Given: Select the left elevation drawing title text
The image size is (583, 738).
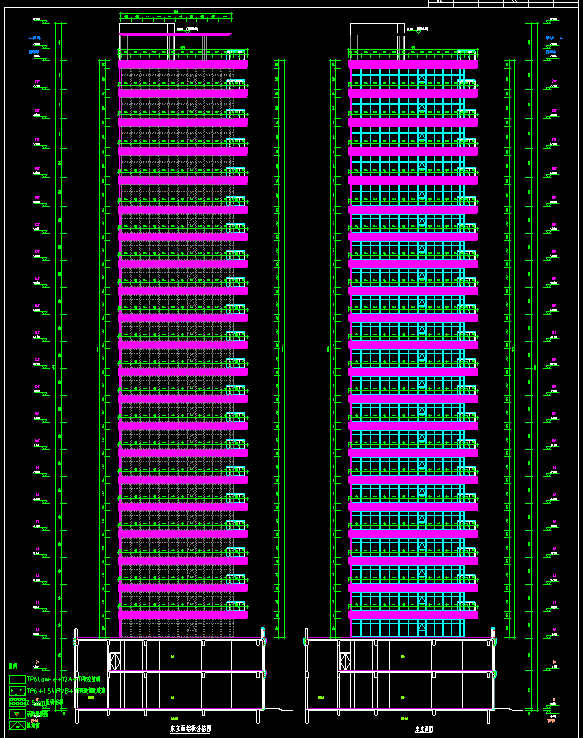Looking at the screenshot, I should point(191,729).
